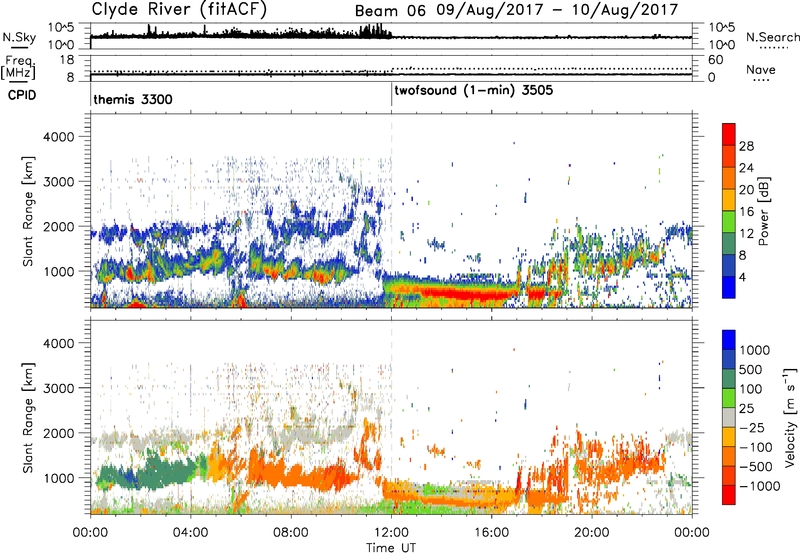Select the 'Freq. [MHz]' label
The height and width of the screenshot is (554, 800).
pos(18,67)
